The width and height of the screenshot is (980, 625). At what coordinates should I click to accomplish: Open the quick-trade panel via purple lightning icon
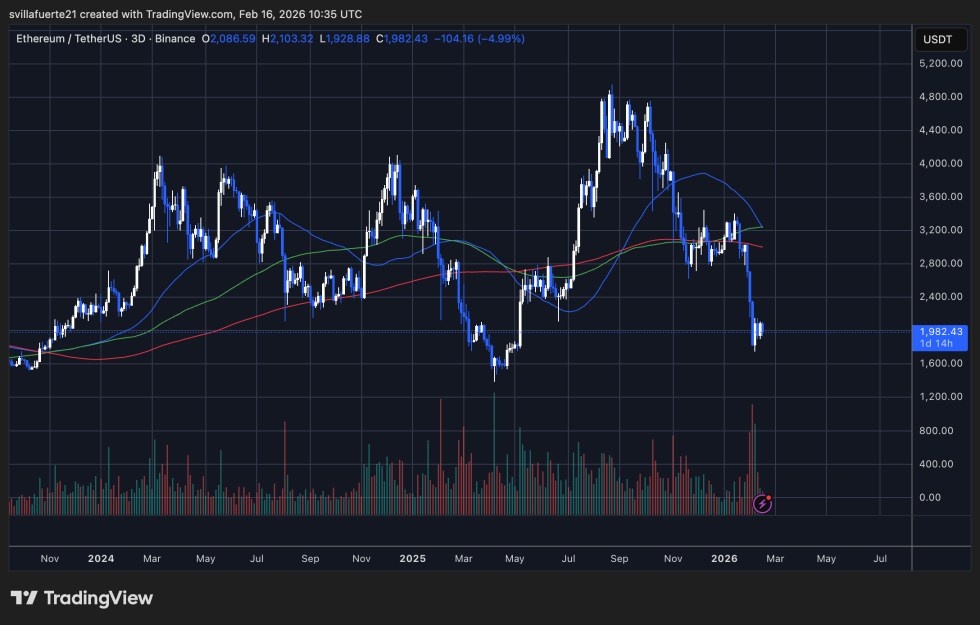pos(762,503)
